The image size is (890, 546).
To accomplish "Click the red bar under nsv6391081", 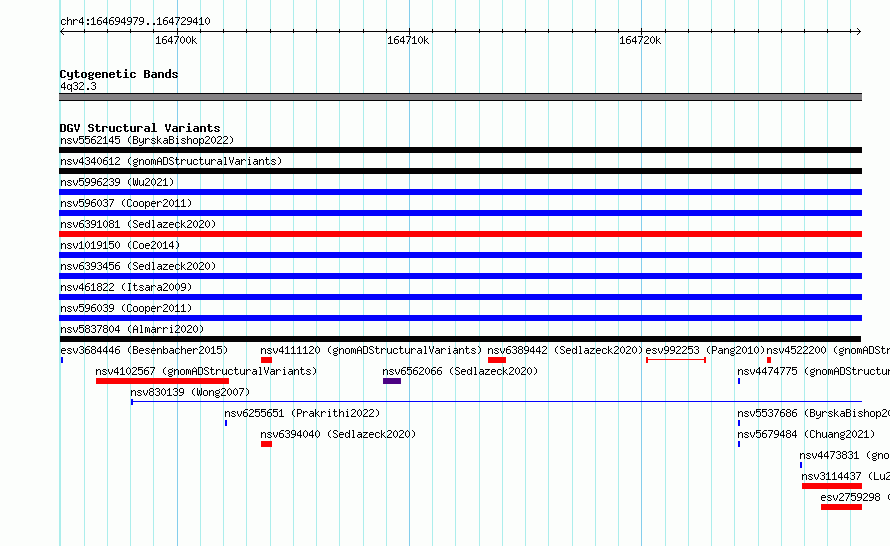I will [x=460, y=234].
